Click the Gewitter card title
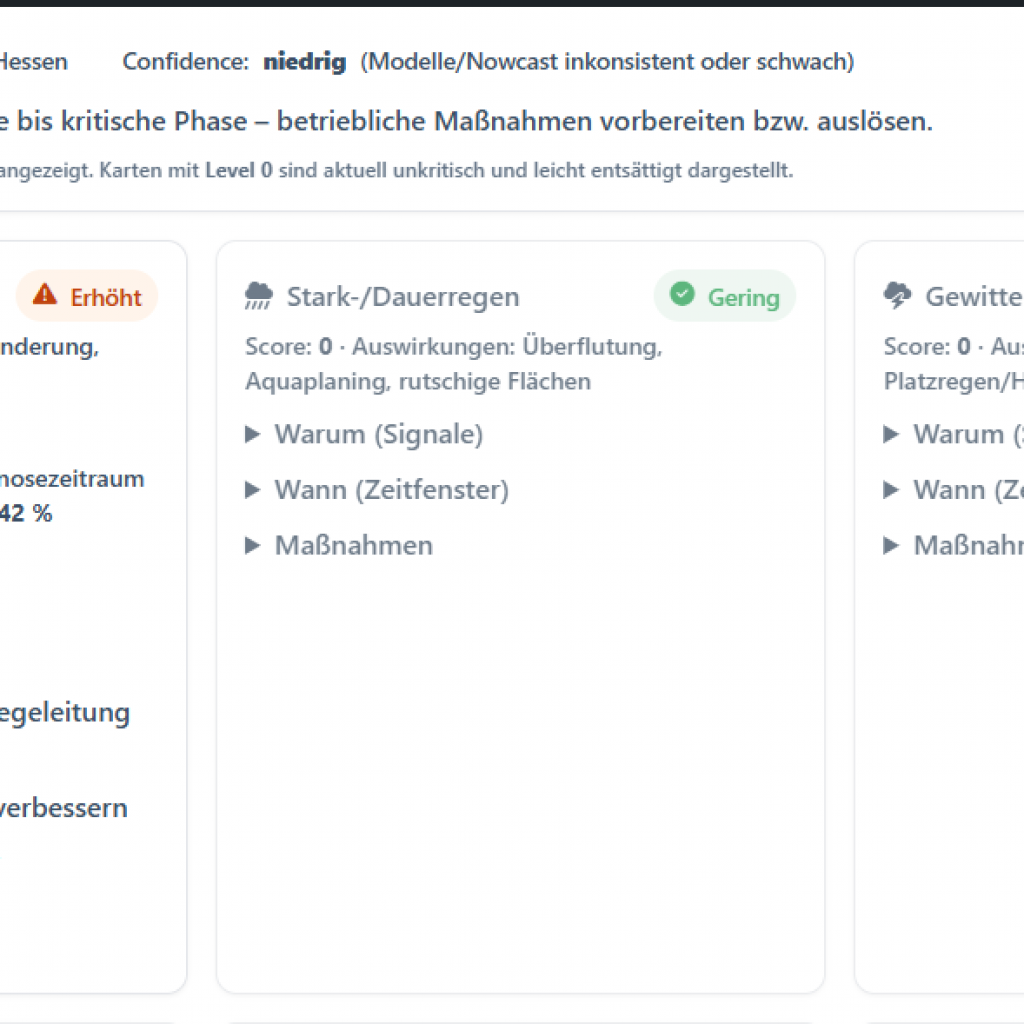 click(x=974, y=296)
